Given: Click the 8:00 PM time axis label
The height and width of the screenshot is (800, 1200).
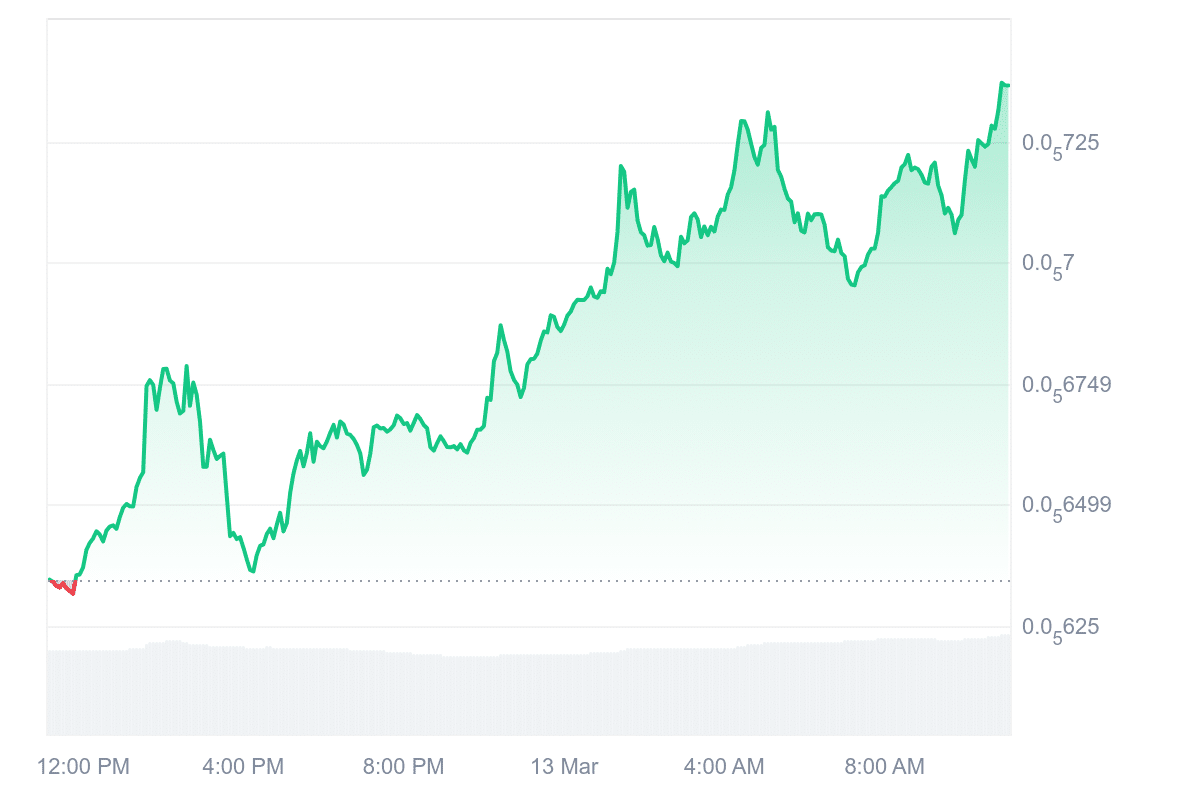Looking at the screenshot, I should [403, 767].
